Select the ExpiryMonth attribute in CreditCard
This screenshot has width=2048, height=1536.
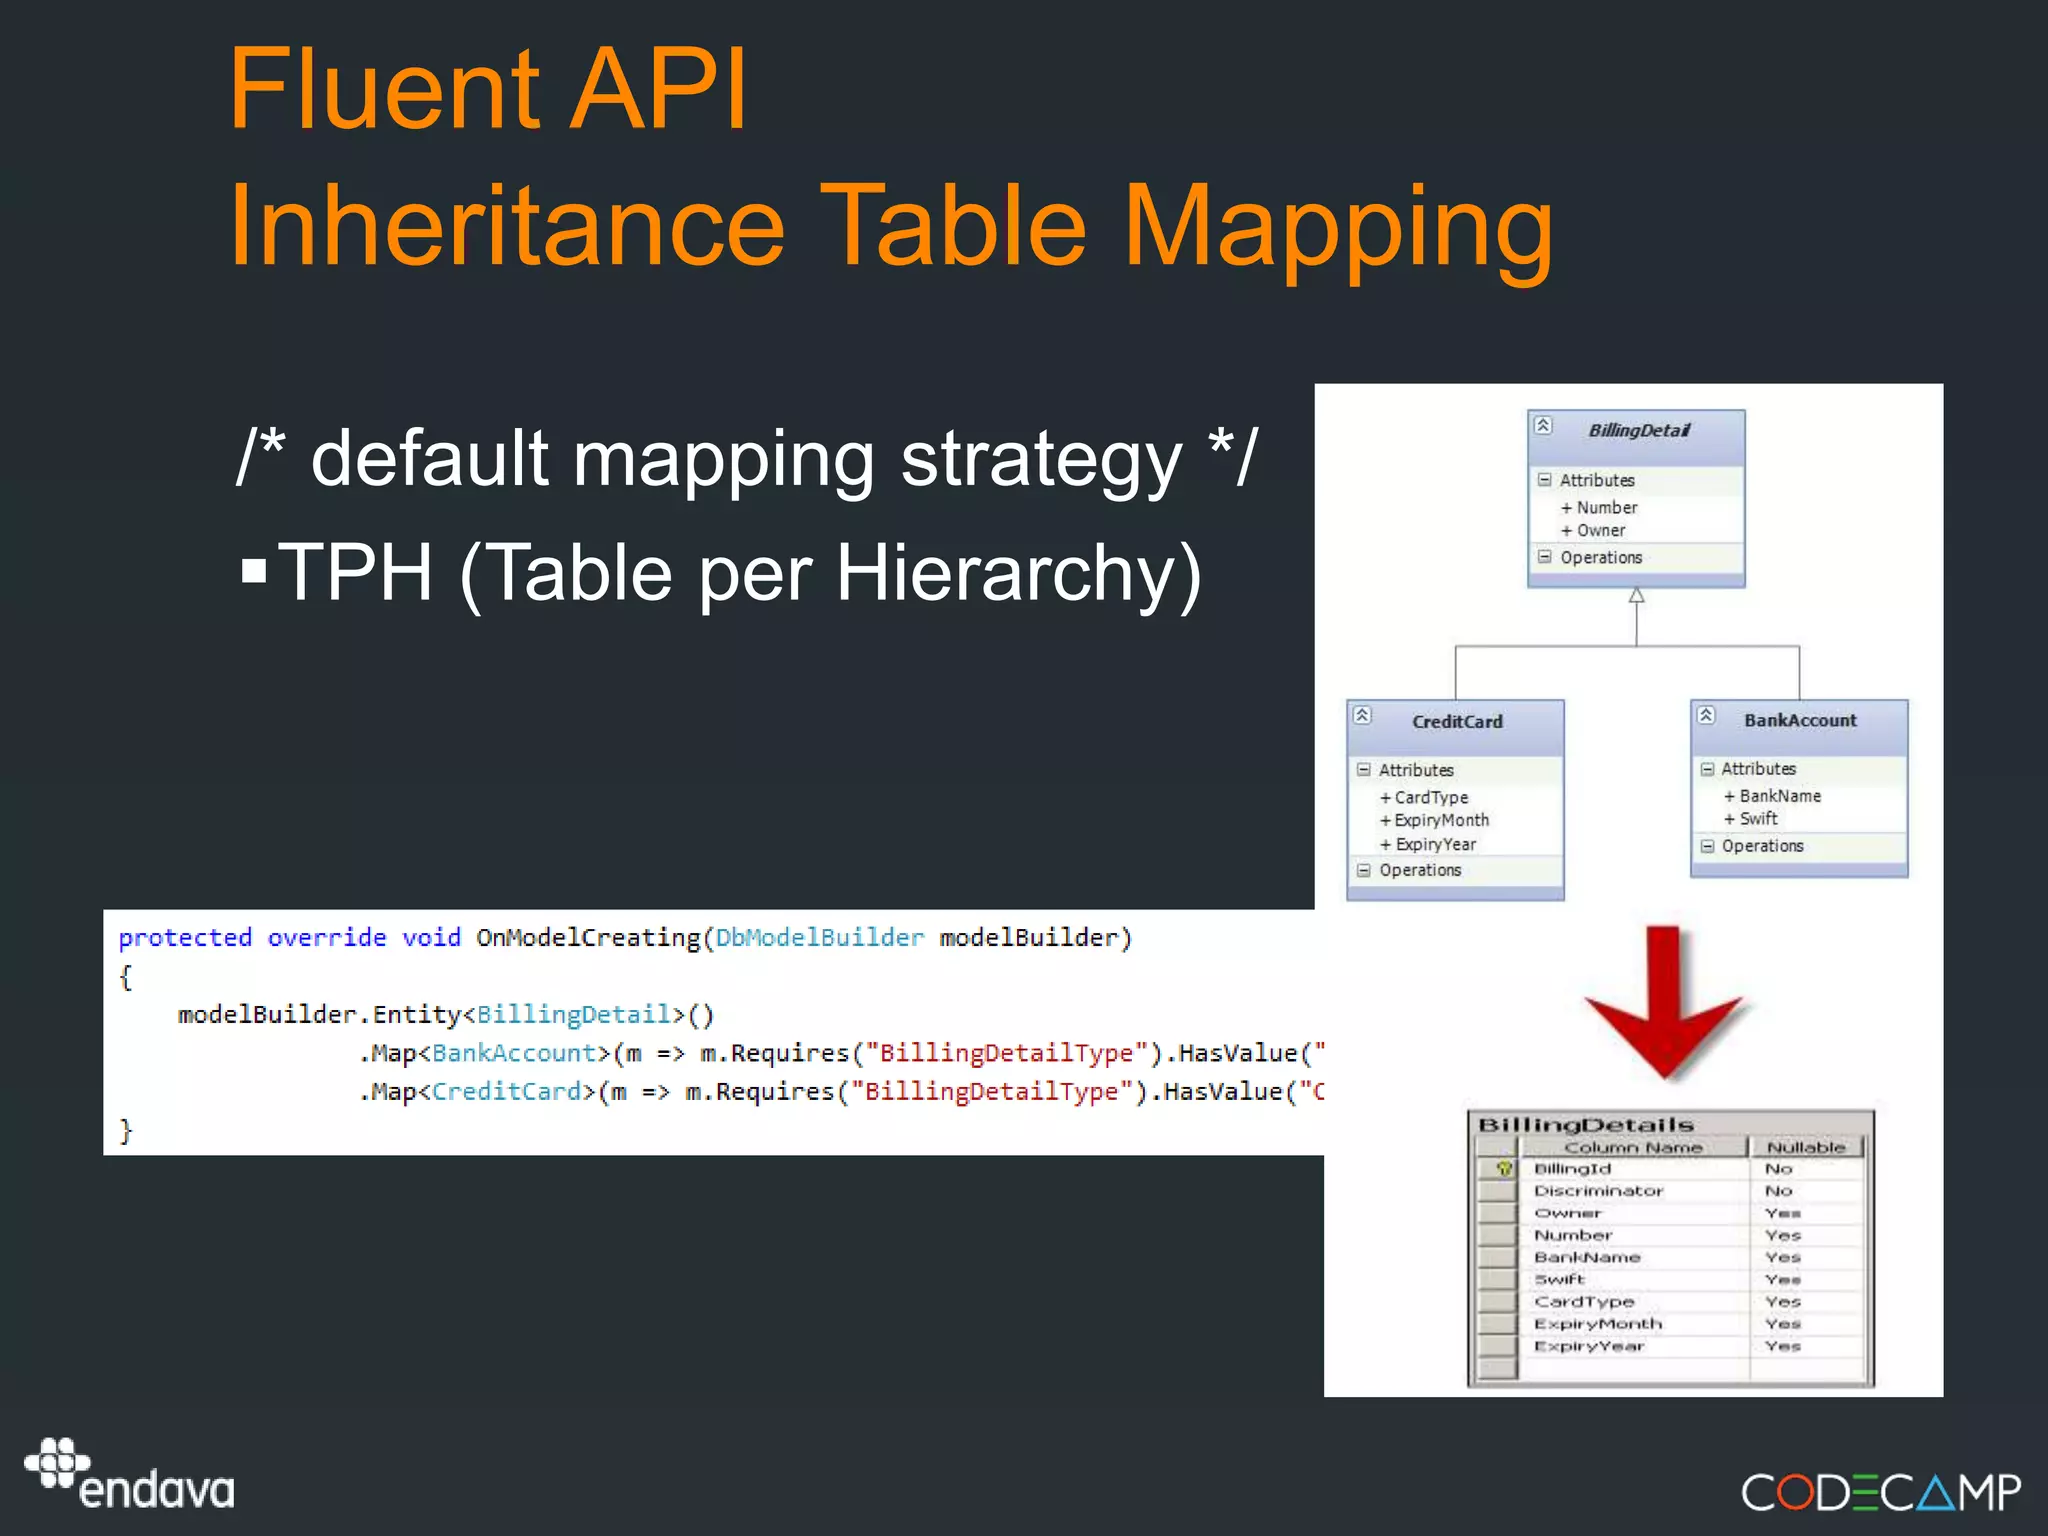(1434, 821)
